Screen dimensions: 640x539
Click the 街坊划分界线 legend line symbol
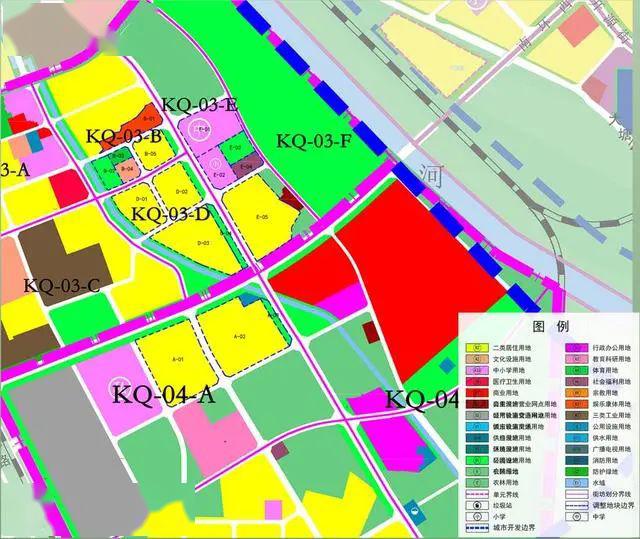[x=576, y=494]
